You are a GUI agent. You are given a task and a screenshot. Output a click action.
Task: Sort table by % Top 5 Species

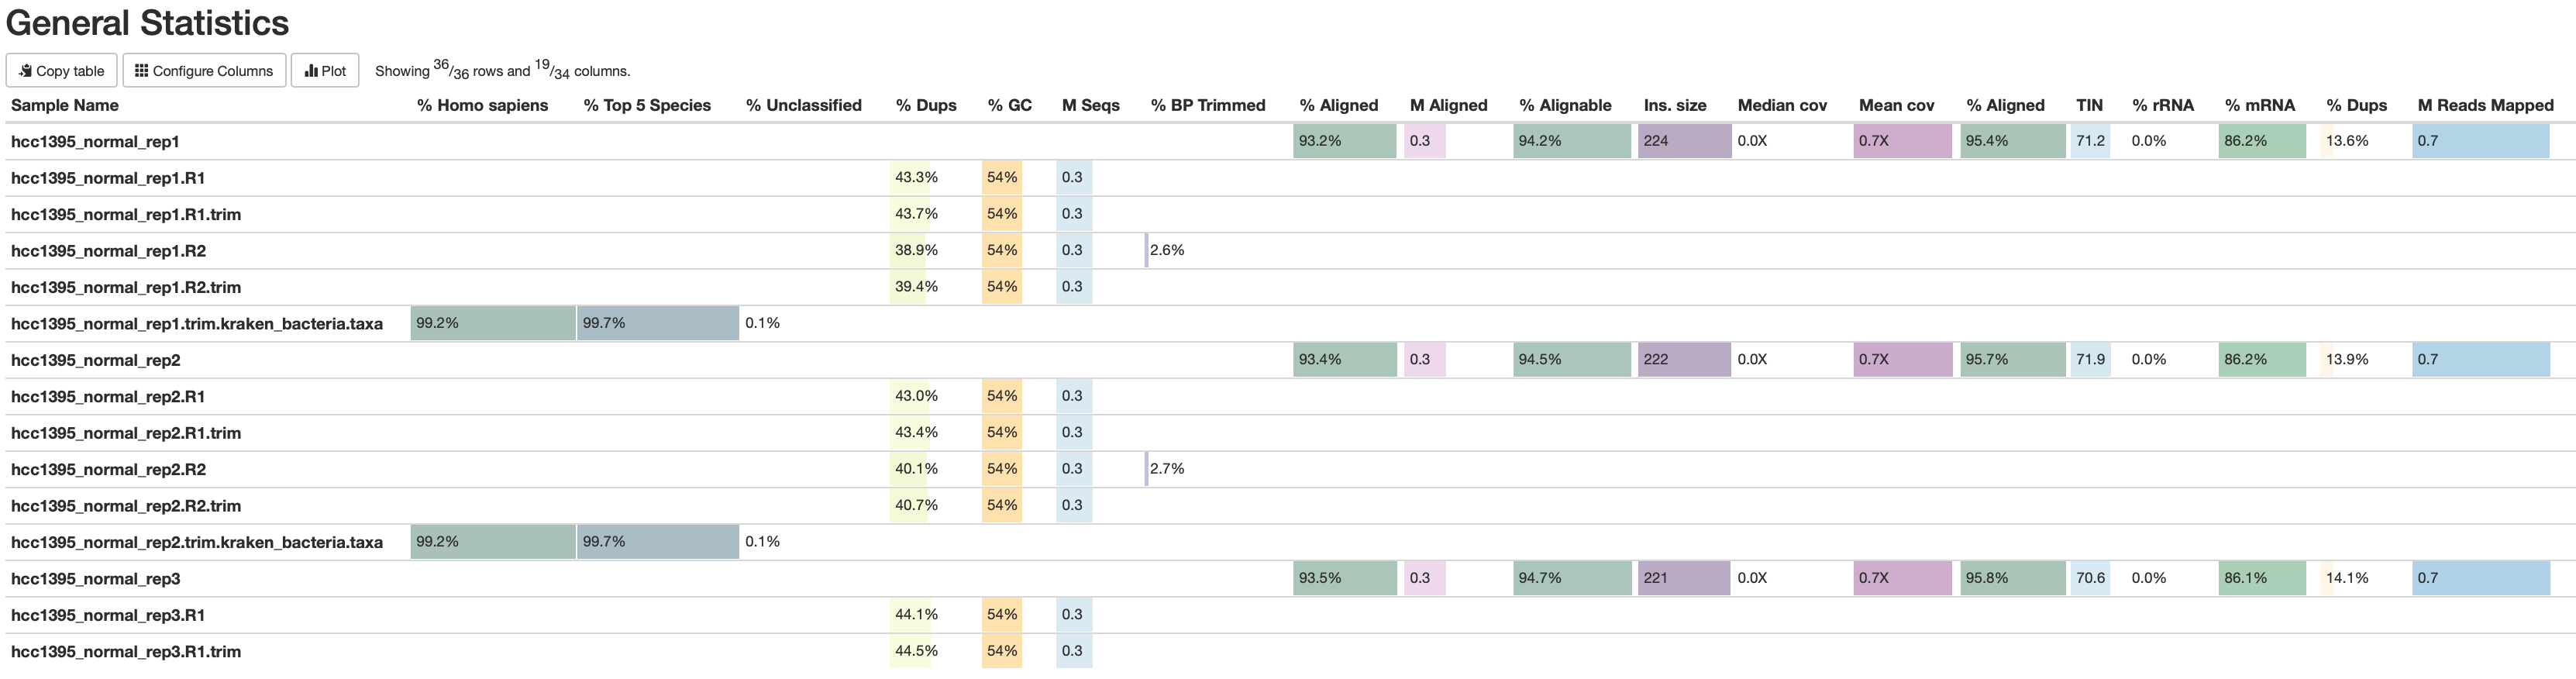click(x=647, y=105)
